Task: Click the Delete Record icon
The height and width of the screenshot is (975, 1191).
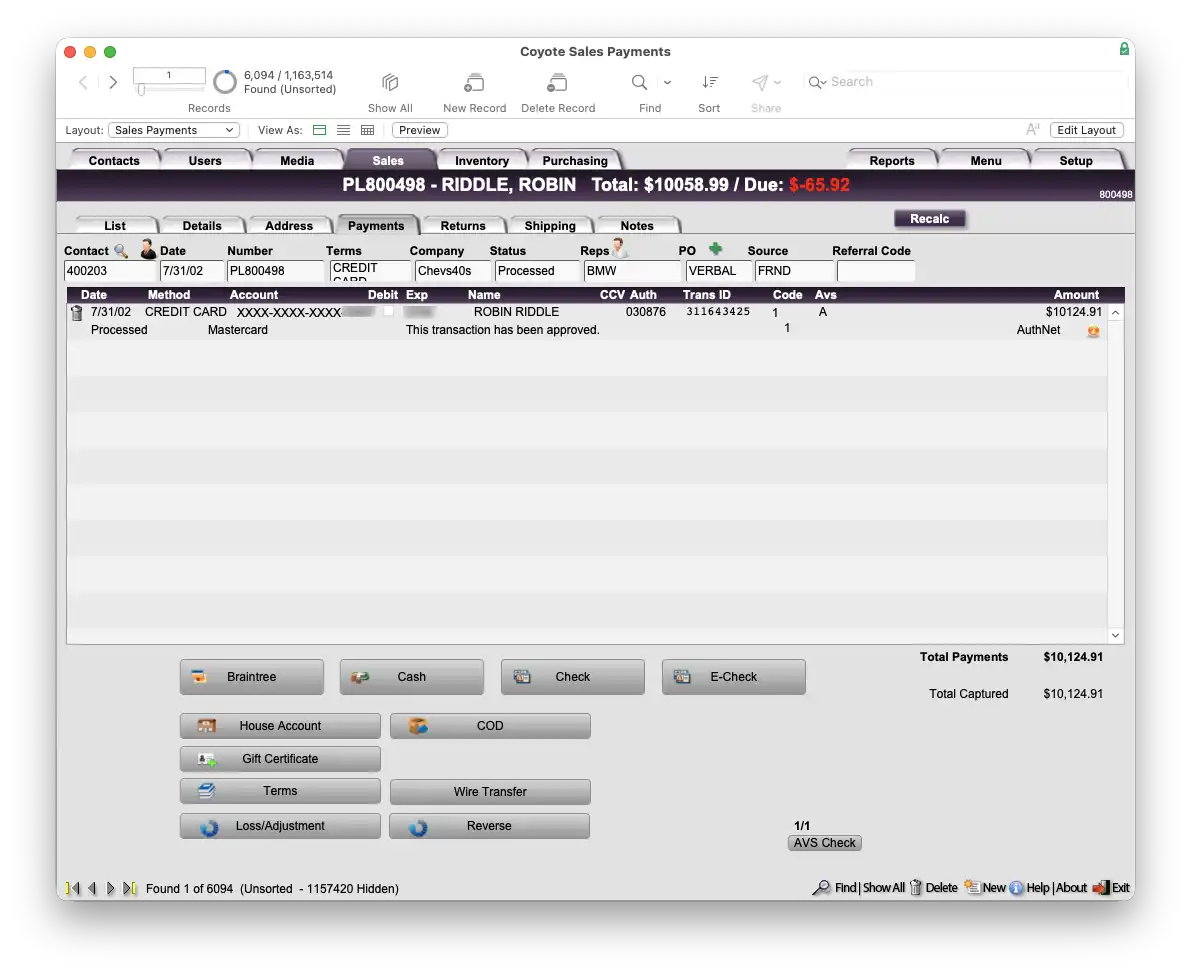Action: 558,82
